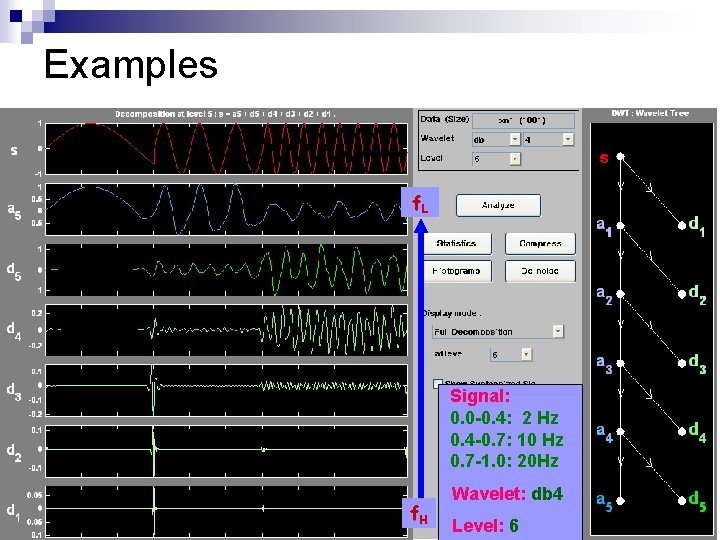
Task: Toggle the Show Synthesized Sig. checkbox
Action: (x=438, y=382)
